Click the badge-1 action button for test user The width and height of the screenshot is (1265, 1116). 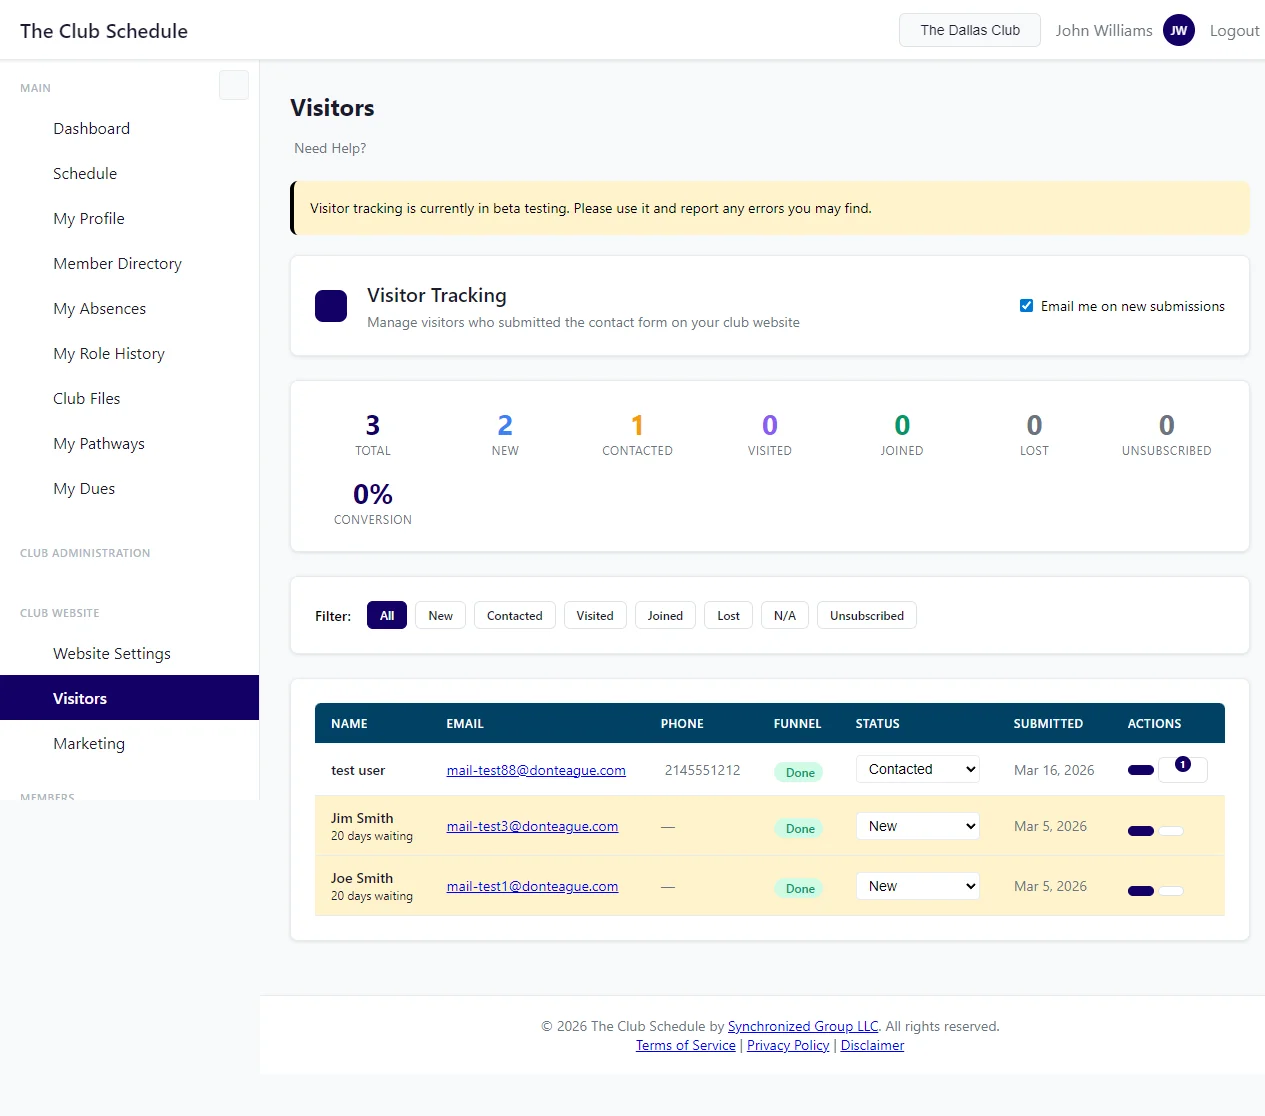point(1183,768)
